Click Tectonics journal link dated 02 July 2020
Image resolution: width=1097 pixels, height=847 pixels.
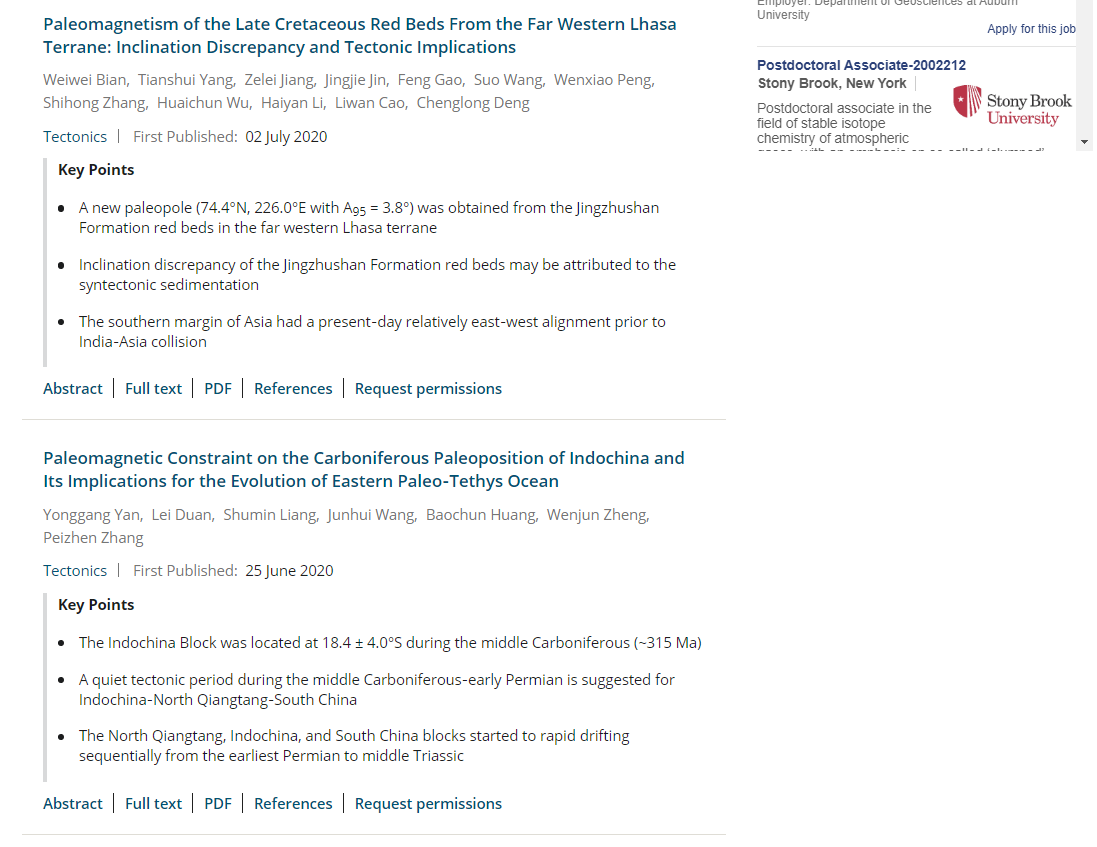click(75, 136)
